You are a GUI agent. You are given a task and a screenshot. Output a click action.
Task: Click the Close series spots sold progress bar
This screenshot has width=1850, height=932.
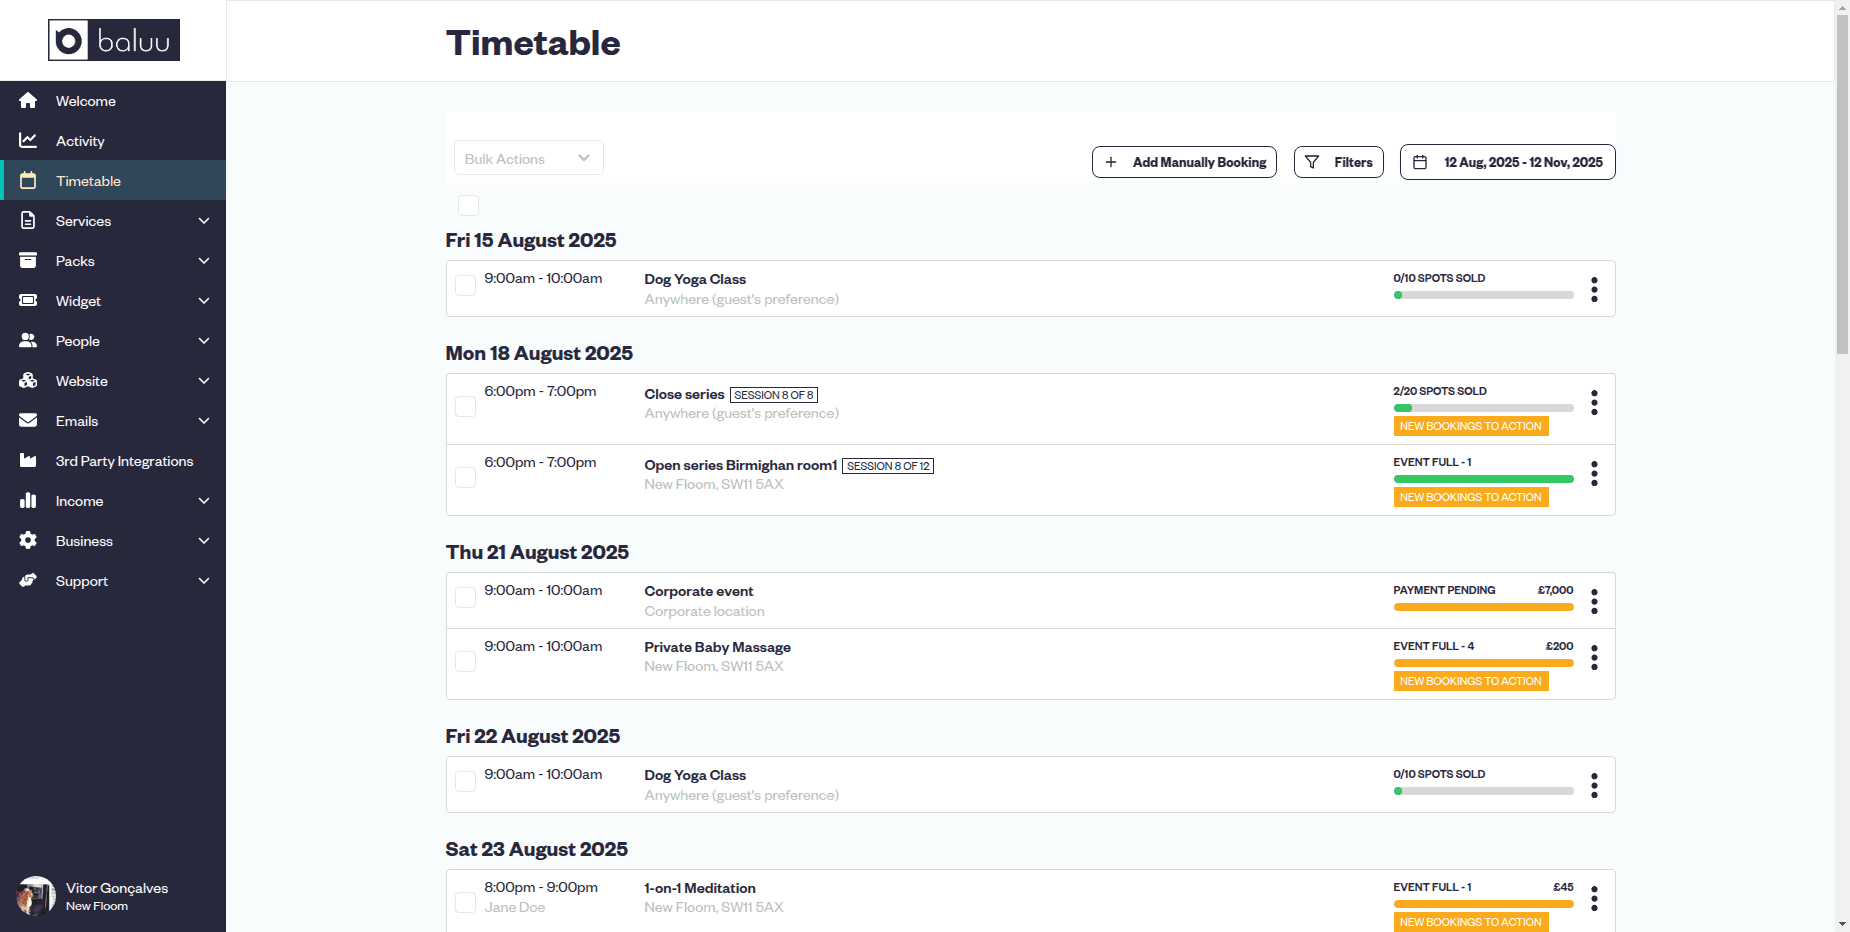tap(1483, 408)
